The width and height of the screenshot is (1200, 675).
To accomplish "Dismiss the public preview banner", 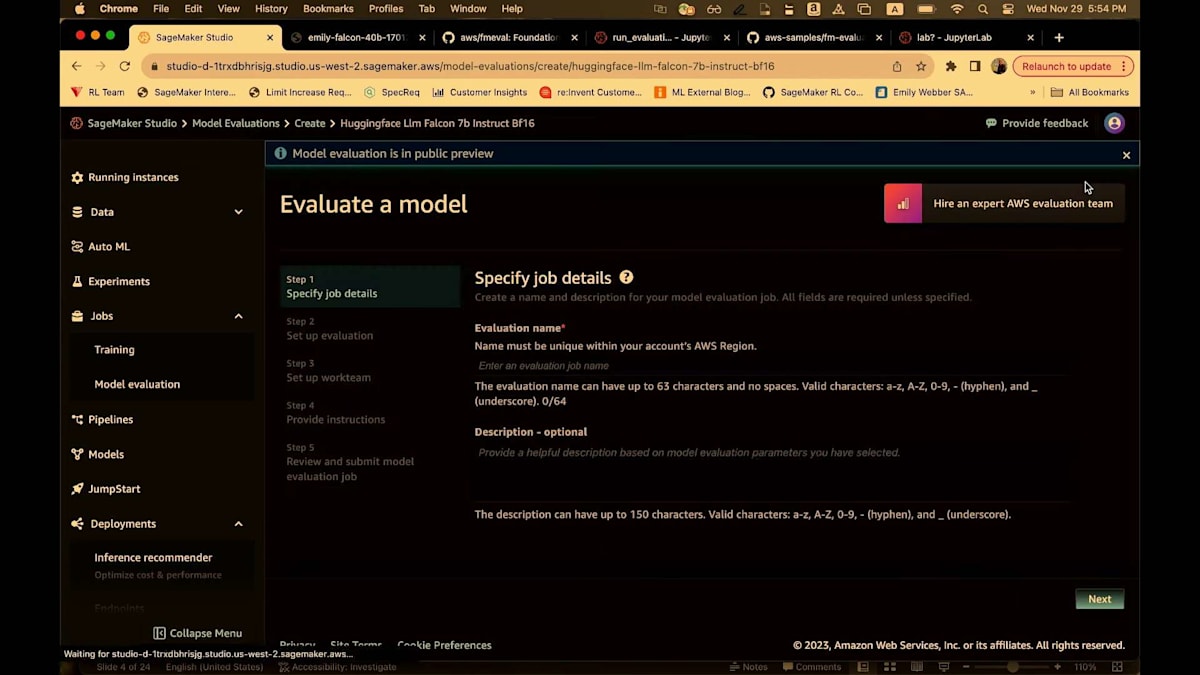I will coord(1126,155).
